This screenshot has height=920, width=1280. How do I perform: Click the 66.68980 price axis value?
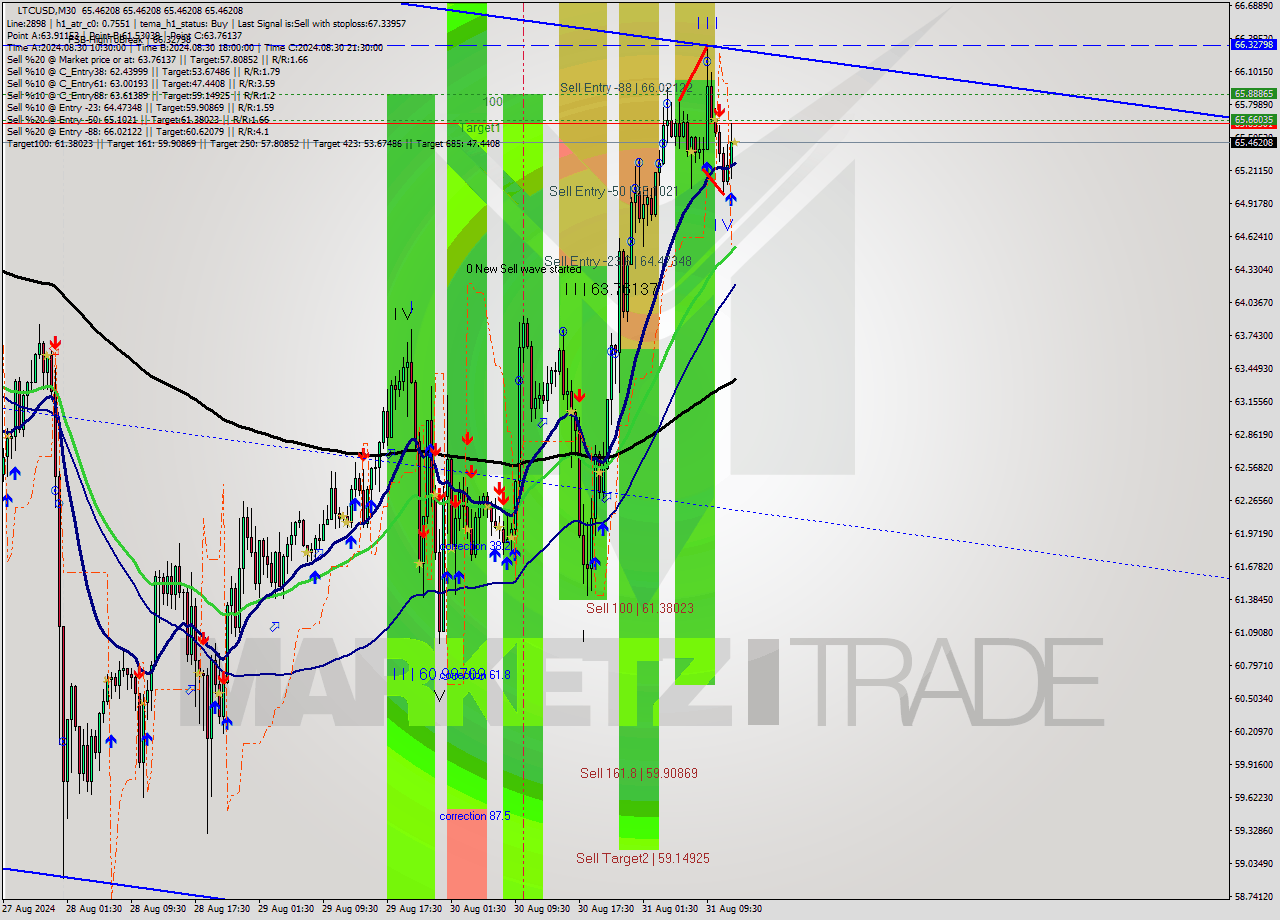click(x=1254, y=6)
